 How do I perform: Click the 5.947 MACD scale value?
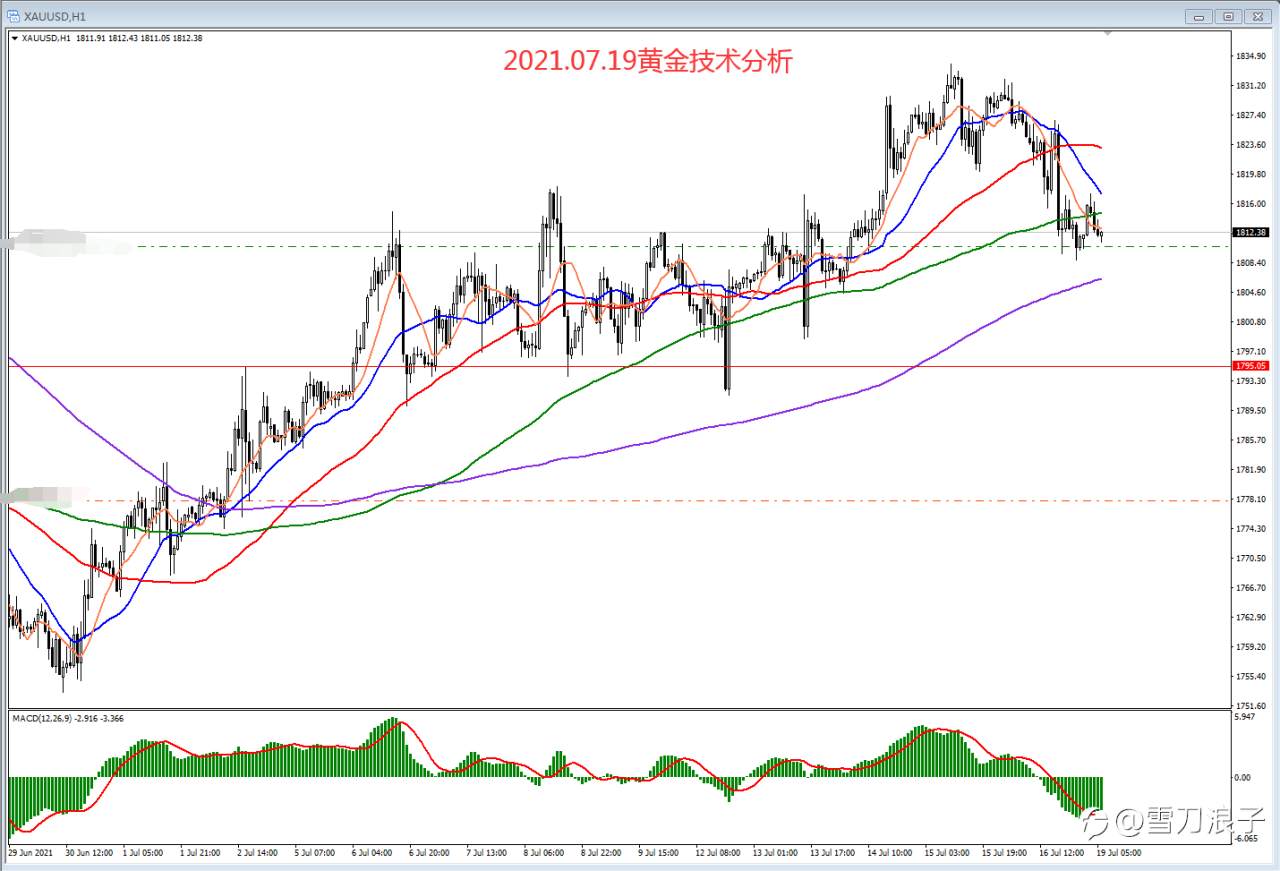pos(1246,717)
